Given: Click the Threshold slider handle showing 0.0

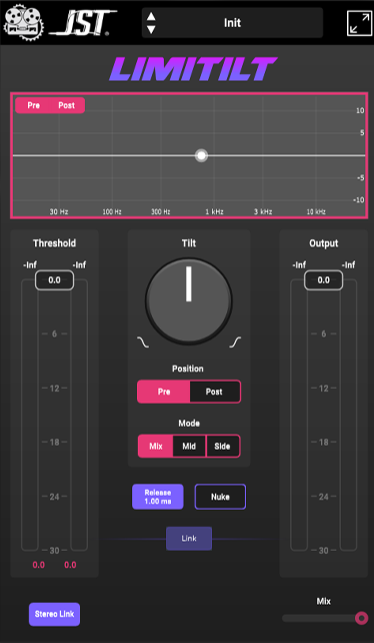Looking at the screenshot, I should pyautogui.click(x=55, y=280).
